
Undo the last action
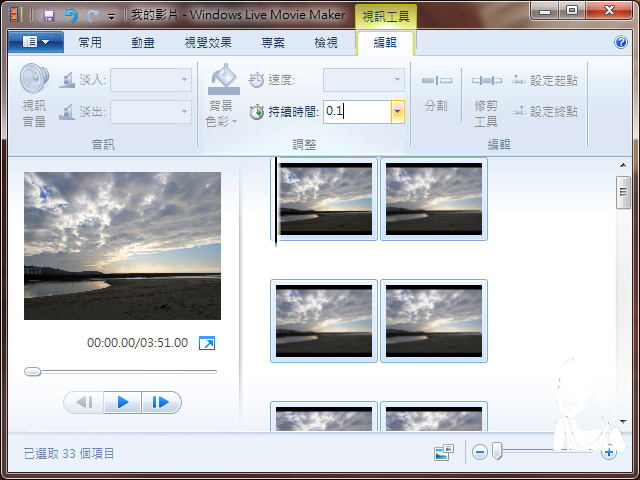tap(71, 16)
